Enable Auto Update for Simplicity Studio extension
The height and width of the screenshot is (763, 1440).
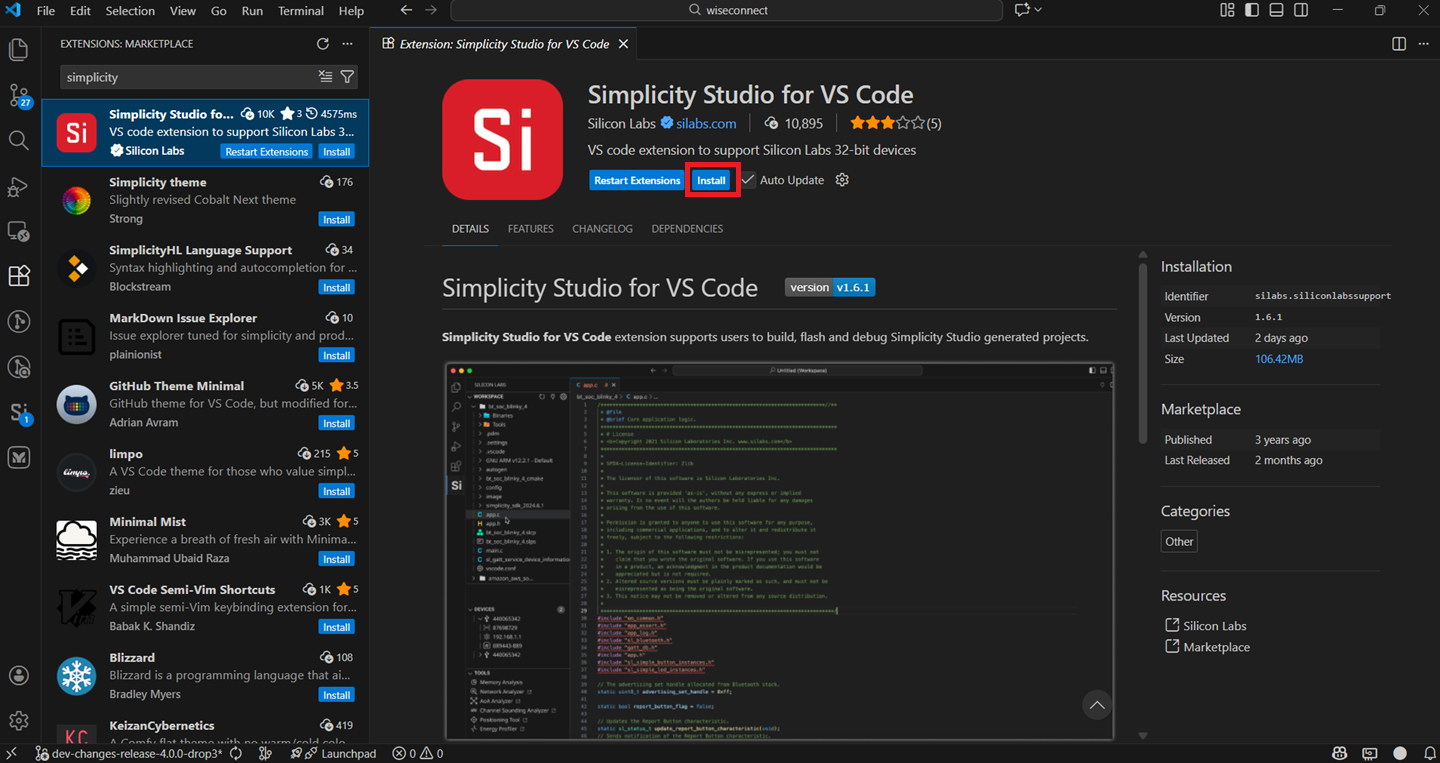coord(747,180)
